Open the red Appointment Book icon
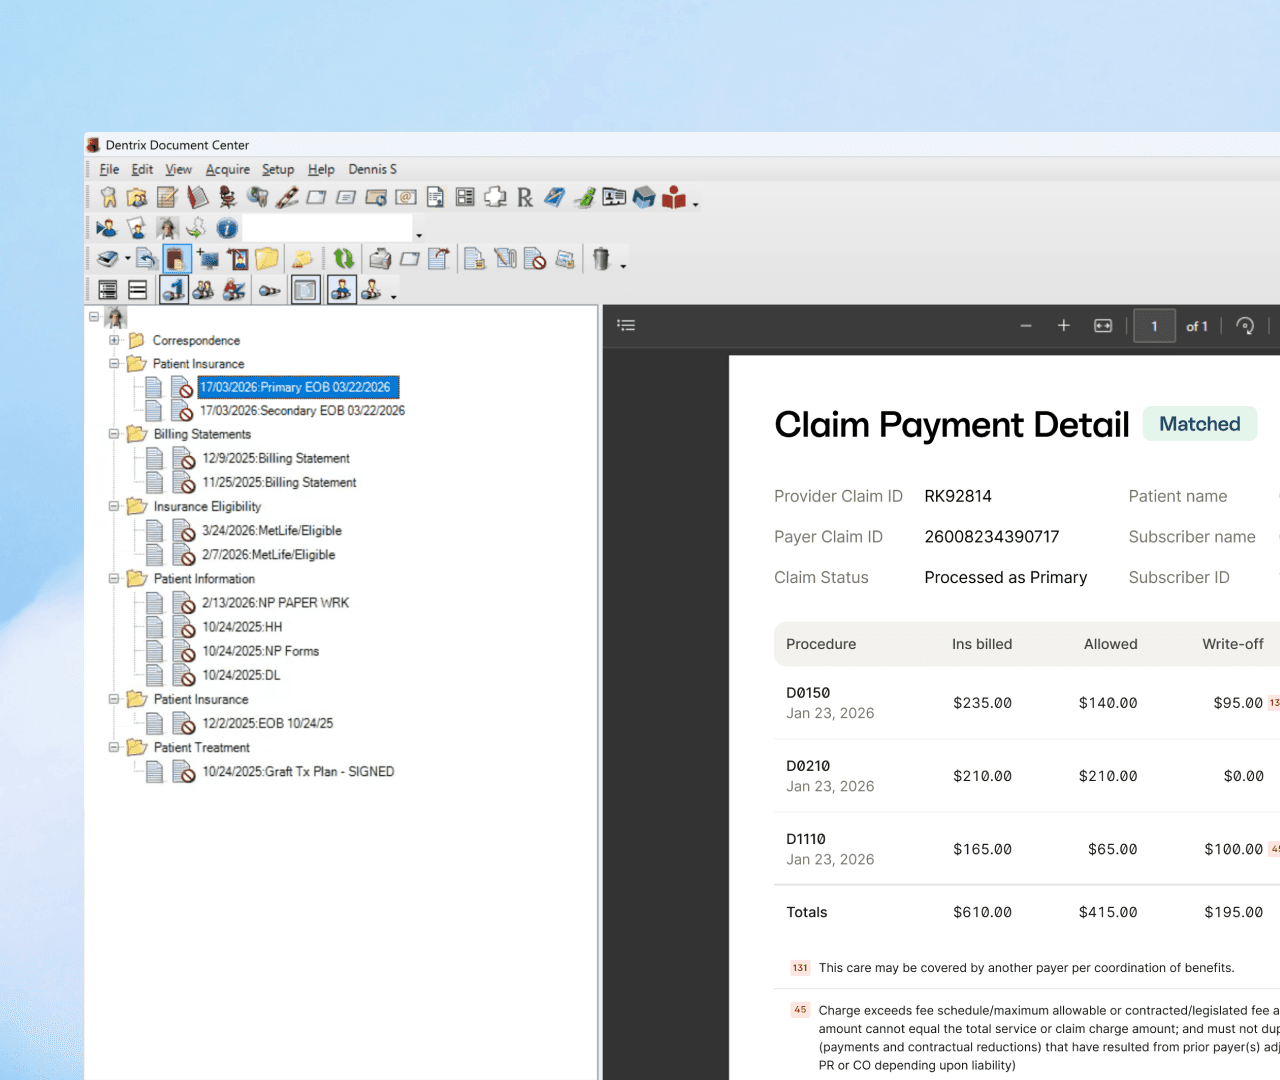 [198, 198]
